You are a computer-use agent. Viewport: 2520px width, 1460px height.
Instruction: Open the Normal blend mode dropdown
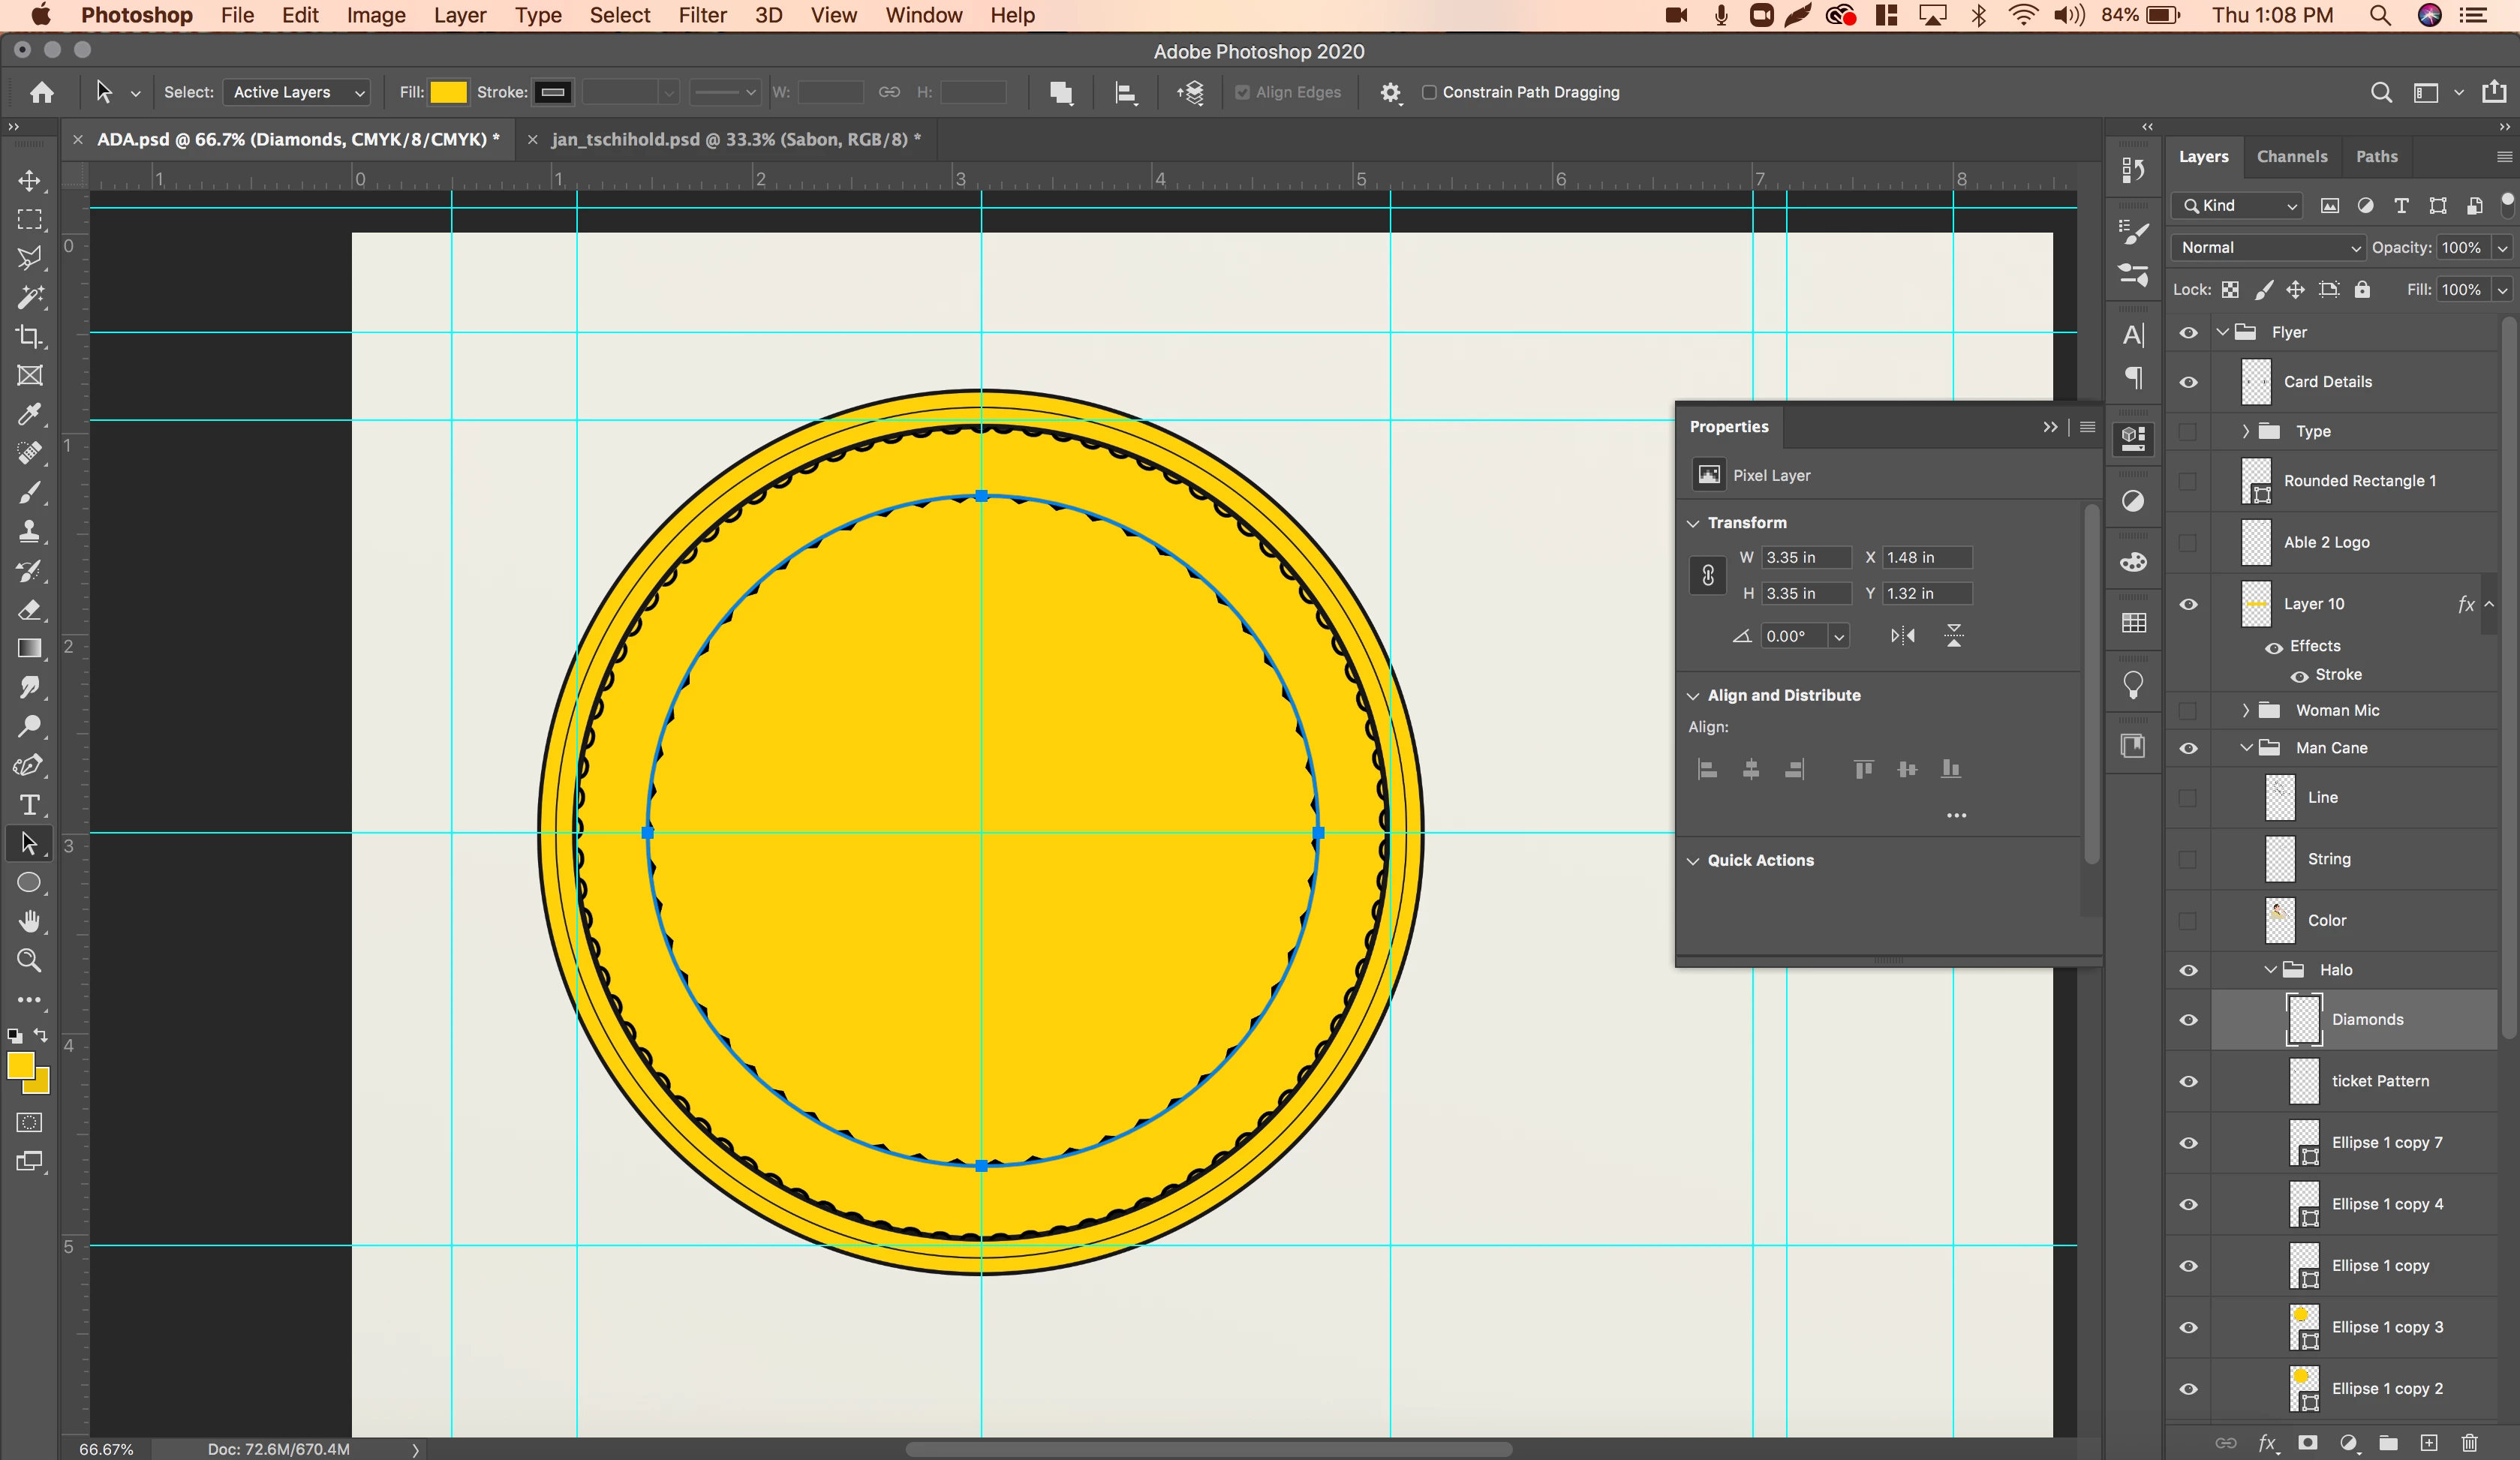(x=2266, y=248)
